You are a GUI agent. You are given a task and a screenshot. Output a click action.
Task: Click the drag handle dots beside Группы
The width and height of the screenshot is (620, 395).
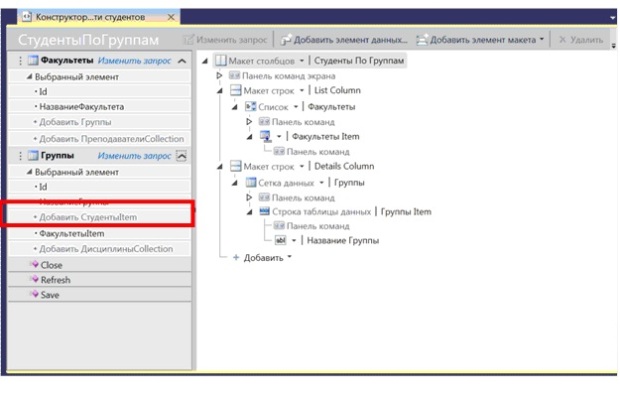20,156
